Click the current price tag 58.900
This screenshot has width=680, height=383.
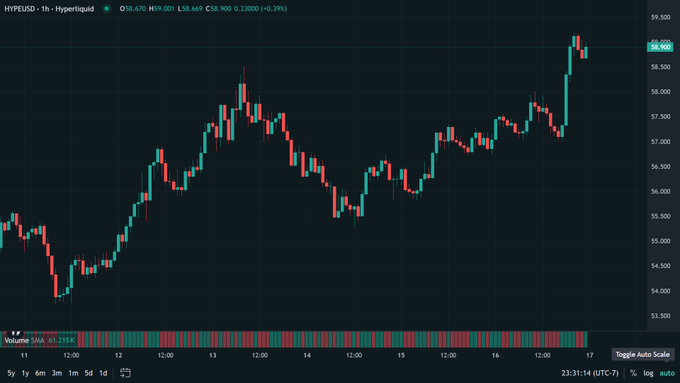coord(660,47)
